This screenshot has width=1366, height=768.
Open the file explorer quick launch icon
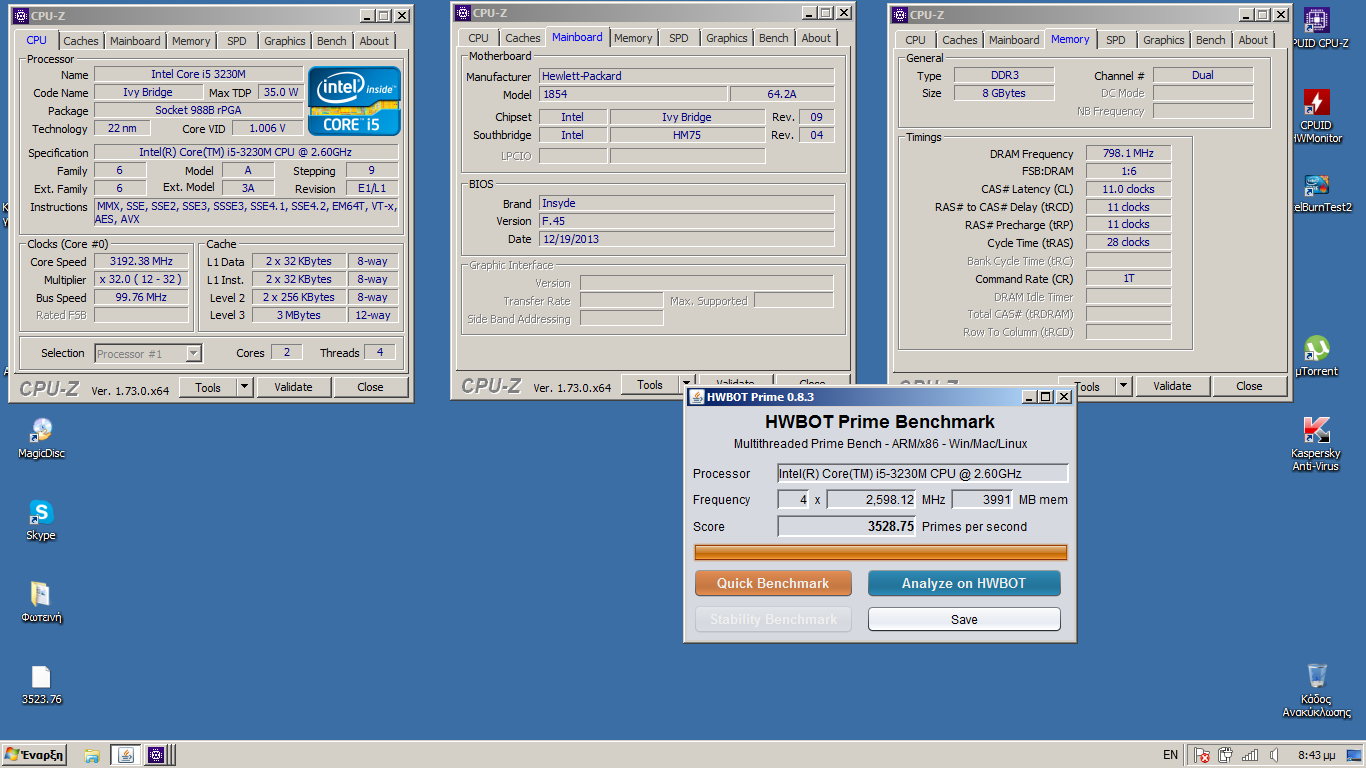tap(92, 755)
